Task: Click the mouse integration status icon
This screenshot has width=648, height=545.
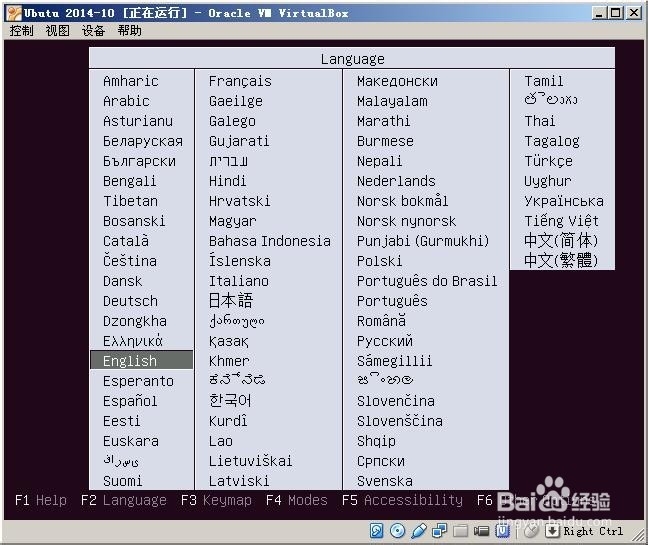Action: pos(531,531)
